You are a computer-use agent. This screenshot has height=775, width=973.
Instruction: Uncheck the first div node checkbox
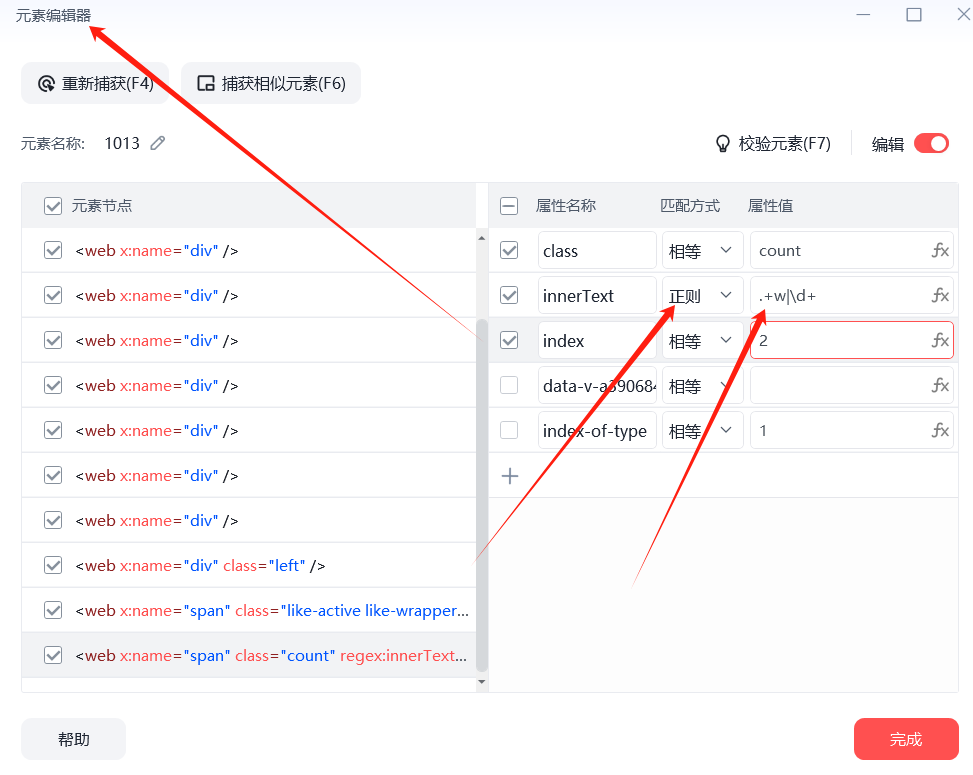53,251
